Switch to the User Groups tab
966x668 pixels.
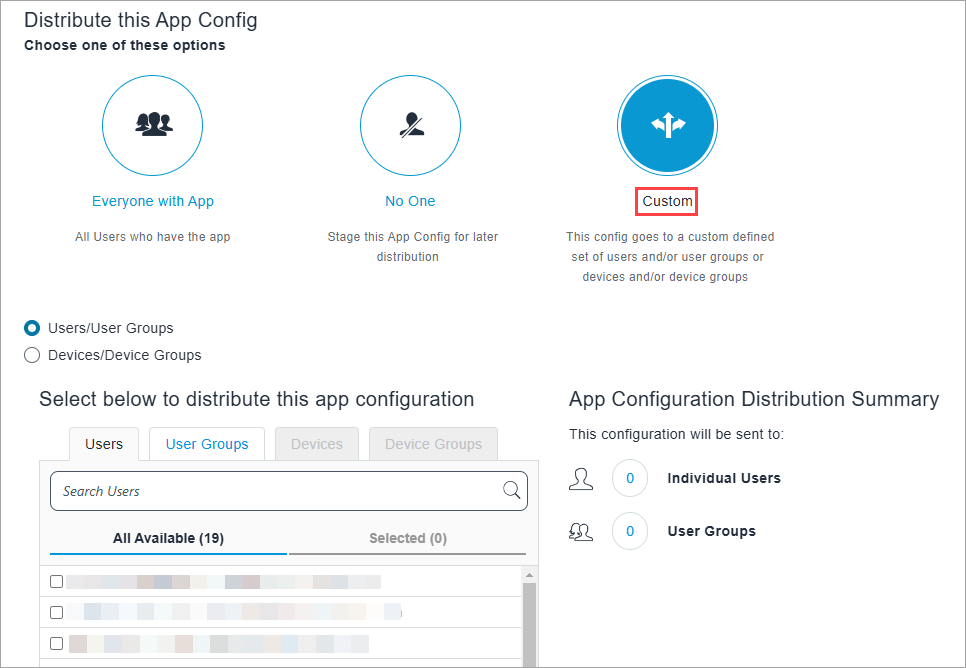pyautogui.click(x=206, y=444)
